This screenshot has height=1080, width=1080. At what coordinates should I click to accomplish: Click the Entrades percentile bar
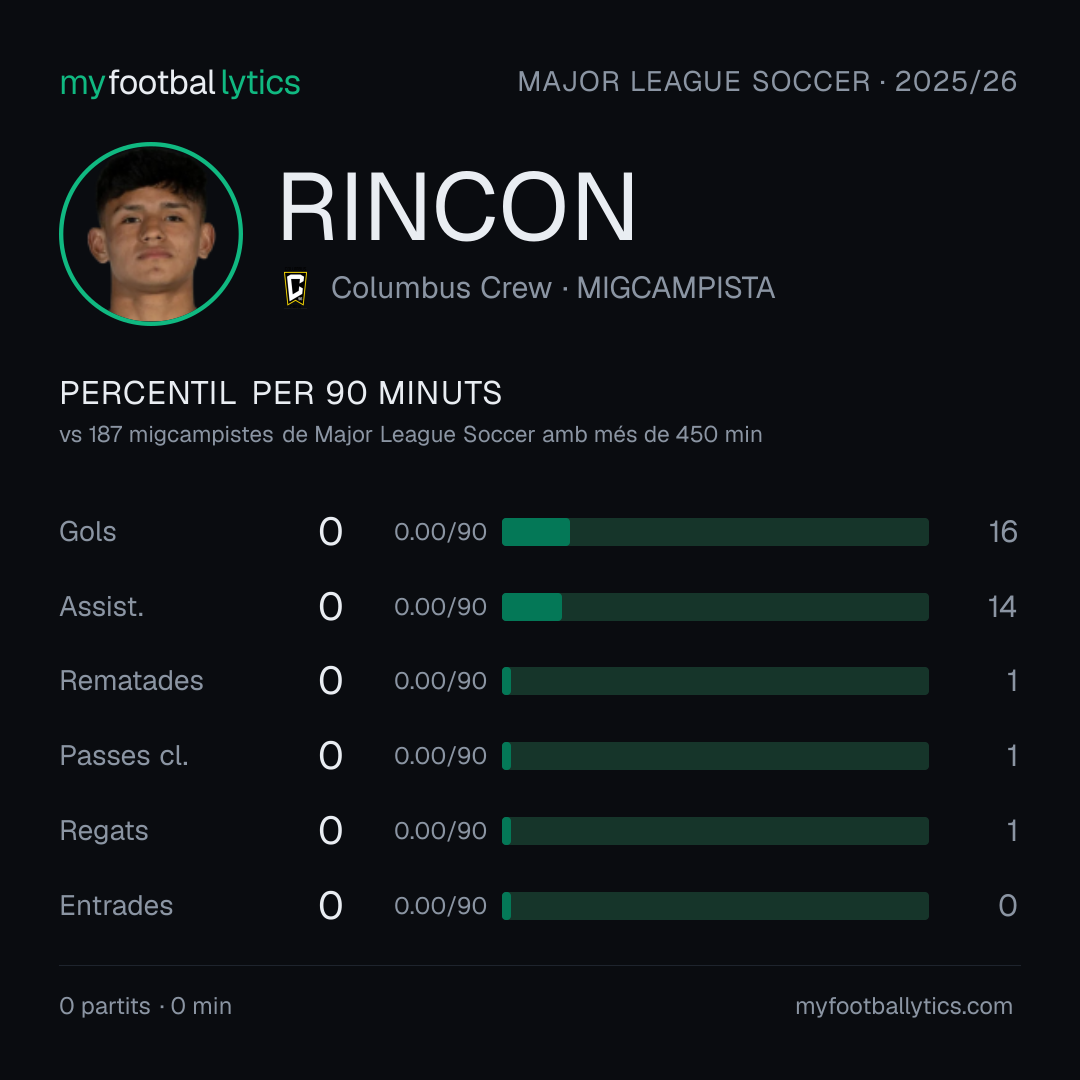click(x=715, y=906)
